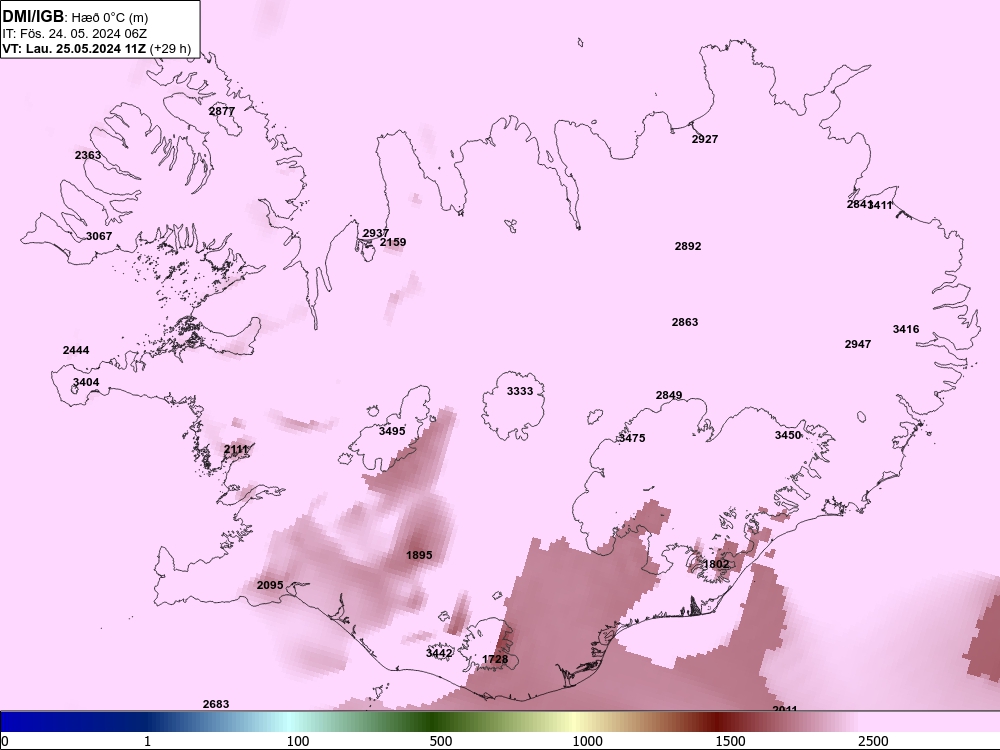Click the 0 tick on the color scale
This screenshot has height=750, width=1000.
coord(5,741)
